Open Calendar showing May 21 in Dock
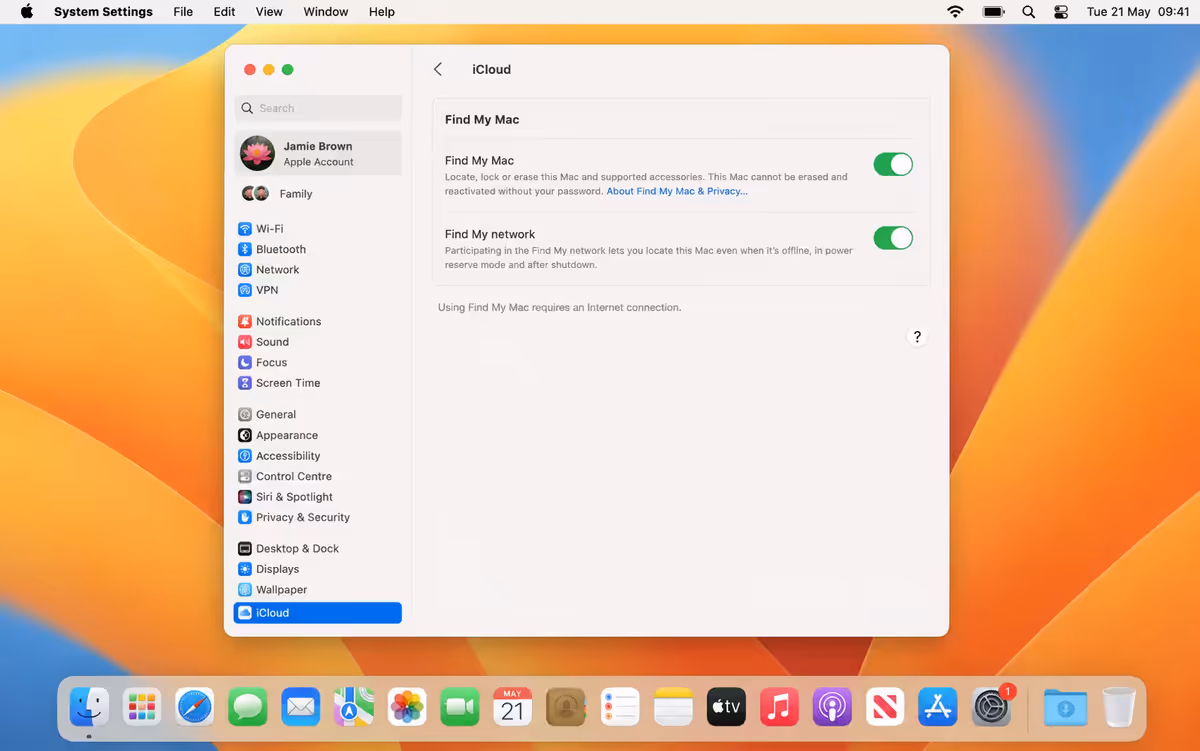Screen dimensions: 1200x751 [x=513, y=707]
